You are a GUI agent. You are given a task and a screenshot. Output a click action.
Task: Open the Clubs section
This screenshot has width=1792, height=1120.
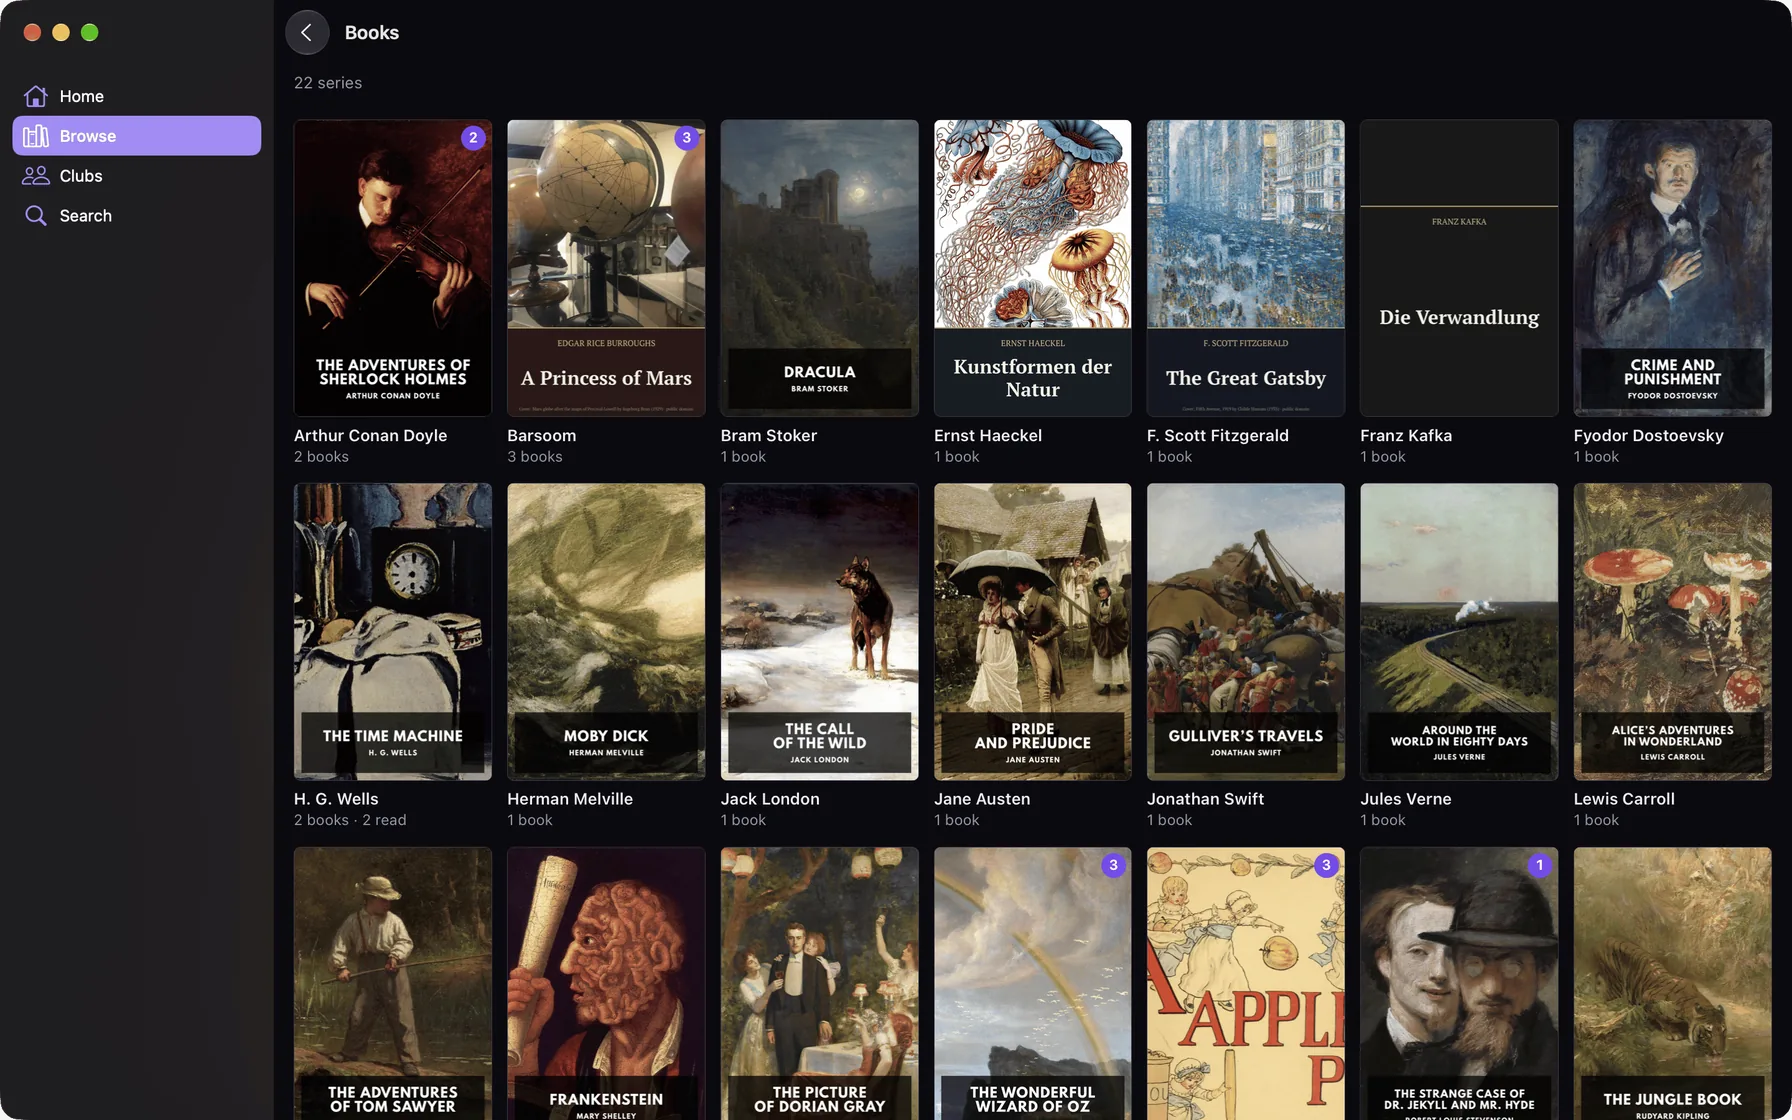pyautogui.click(x=137, y=176)
